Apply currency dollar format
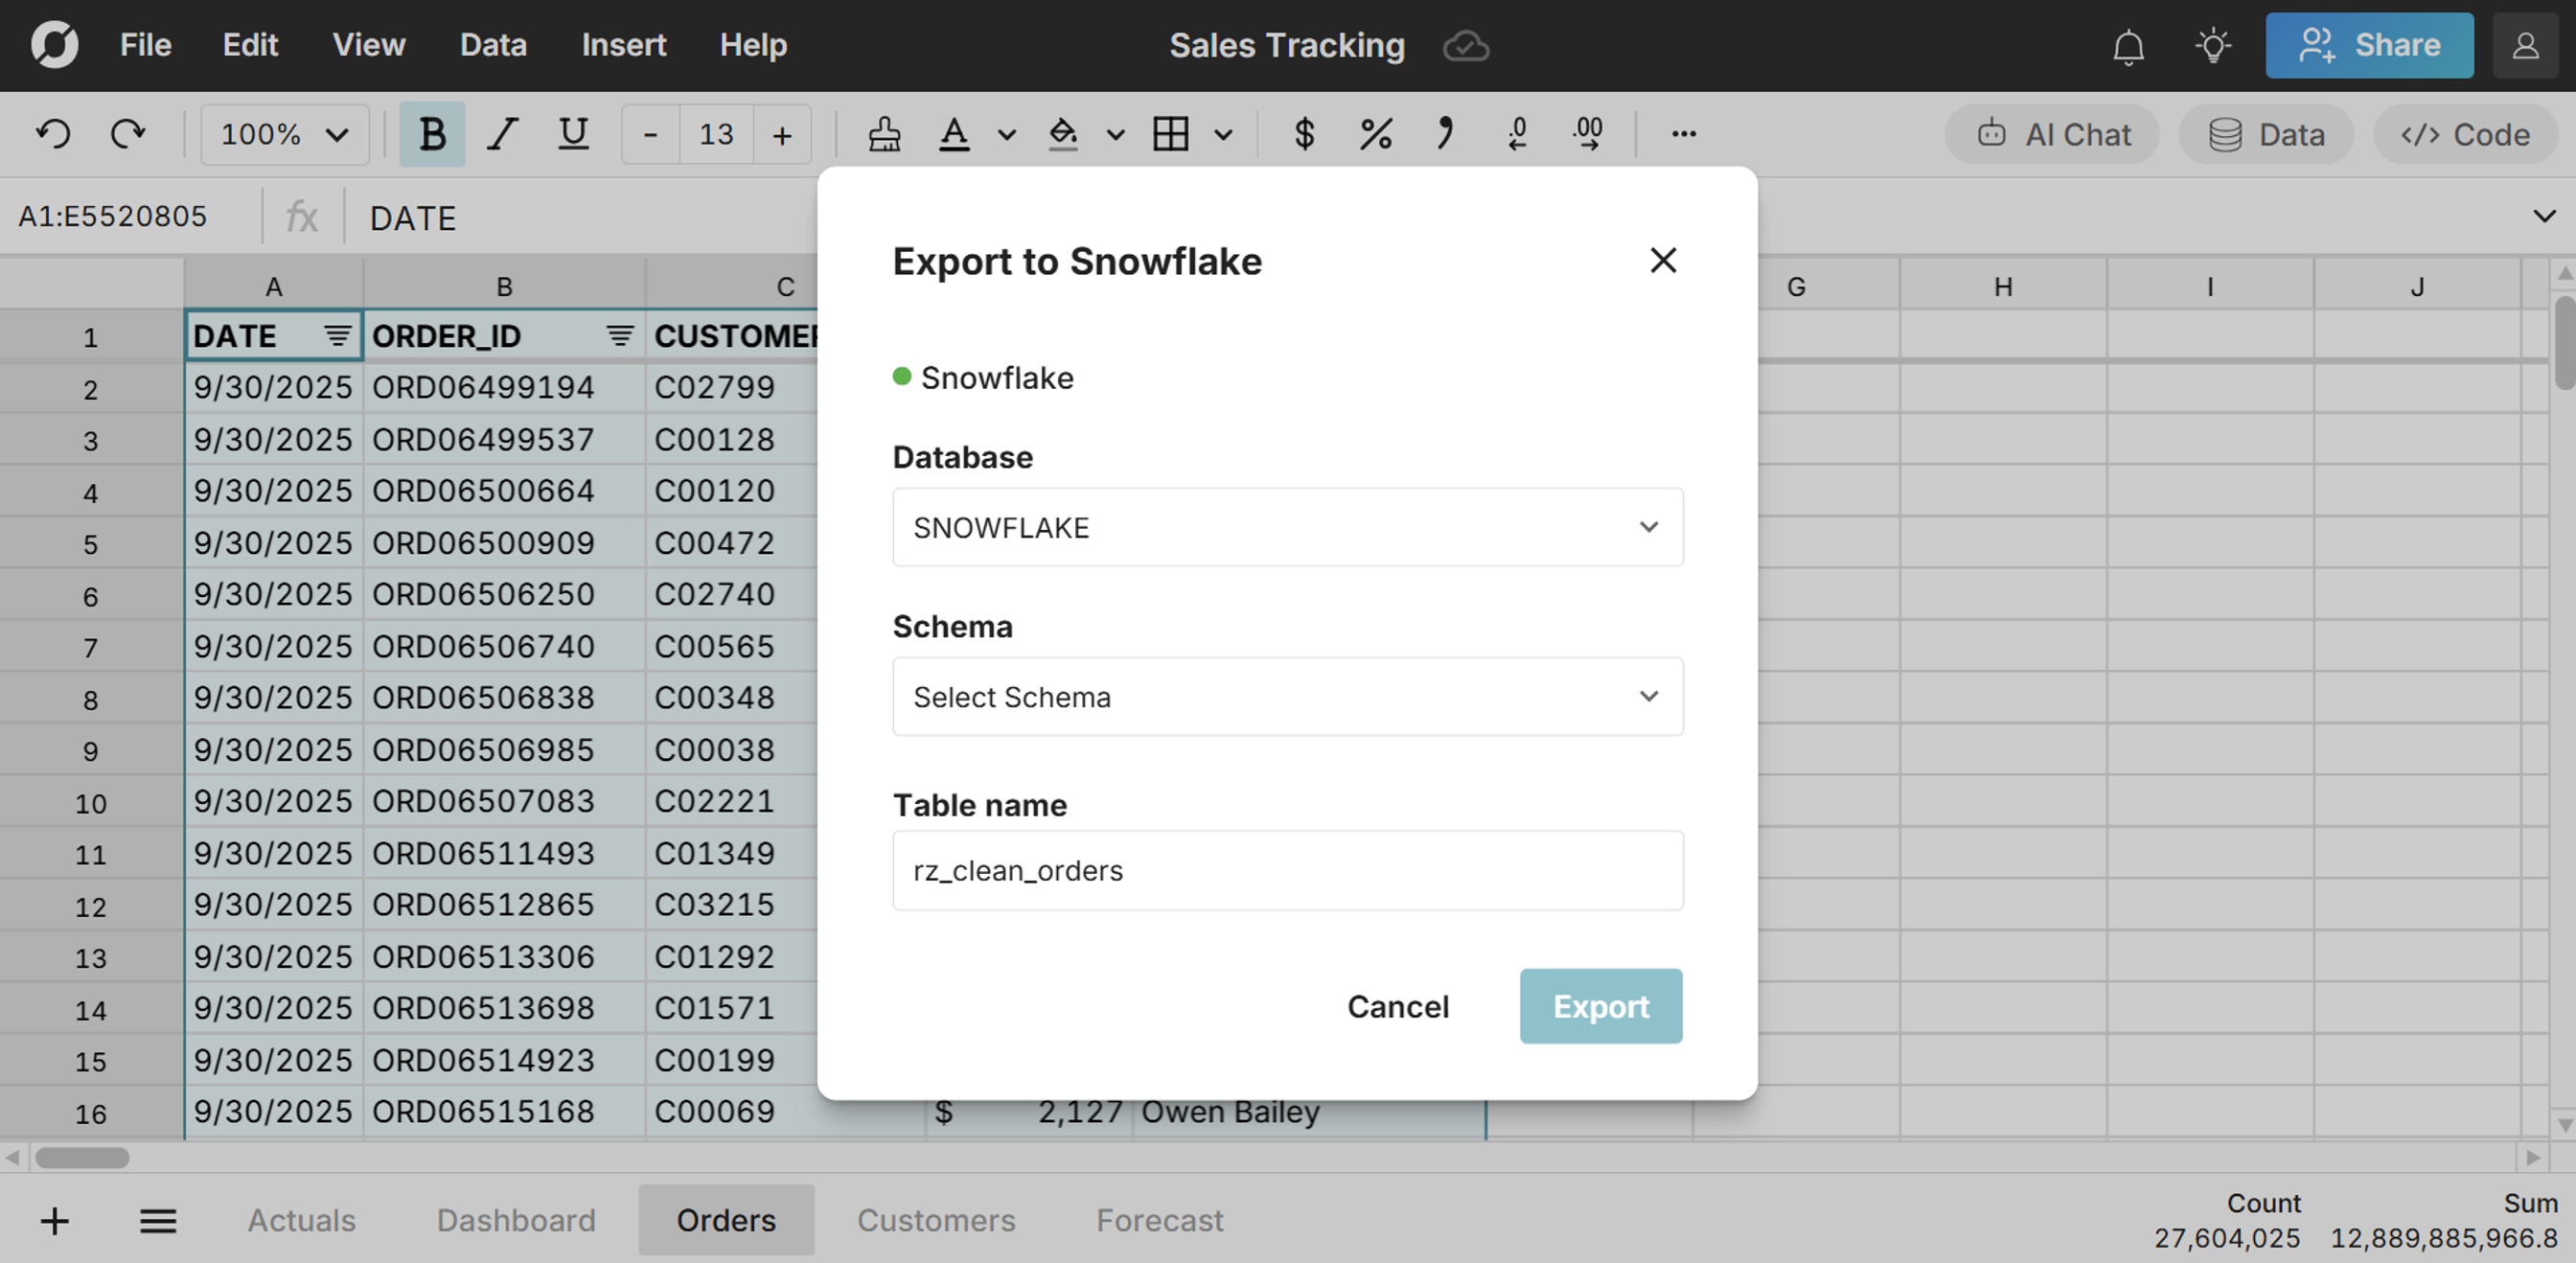This screenshot has height=1263, width=2576. (x=1304, y=134)
